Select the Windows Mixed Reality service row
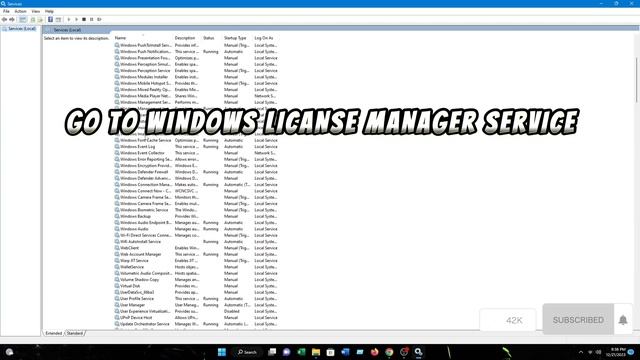Screen dimensions: 640x360 point(196,89)
